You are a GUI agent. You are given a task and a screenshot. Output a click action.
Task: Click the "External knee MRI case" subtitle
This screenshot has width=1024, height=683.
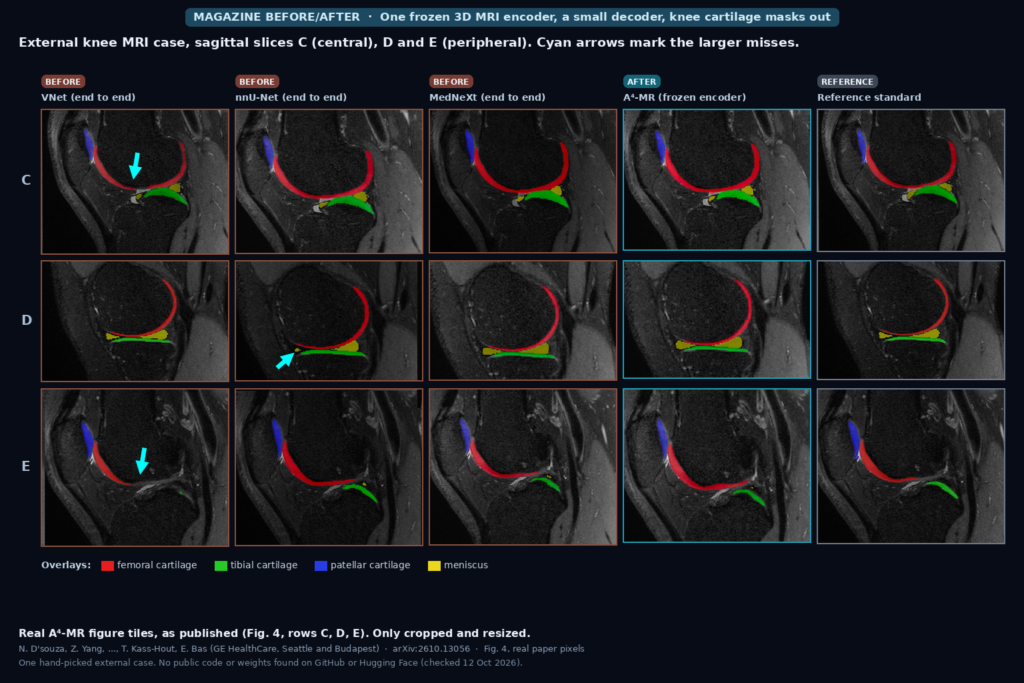pyautogui.click(x=409, y=43)
